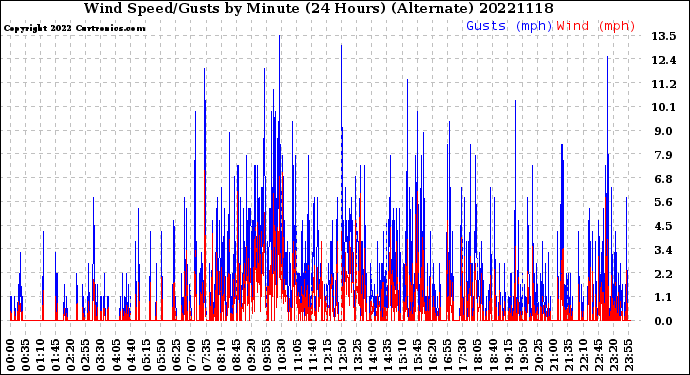Click the 01:45 time label
The image size is (690, 375).
click(56, 355)
